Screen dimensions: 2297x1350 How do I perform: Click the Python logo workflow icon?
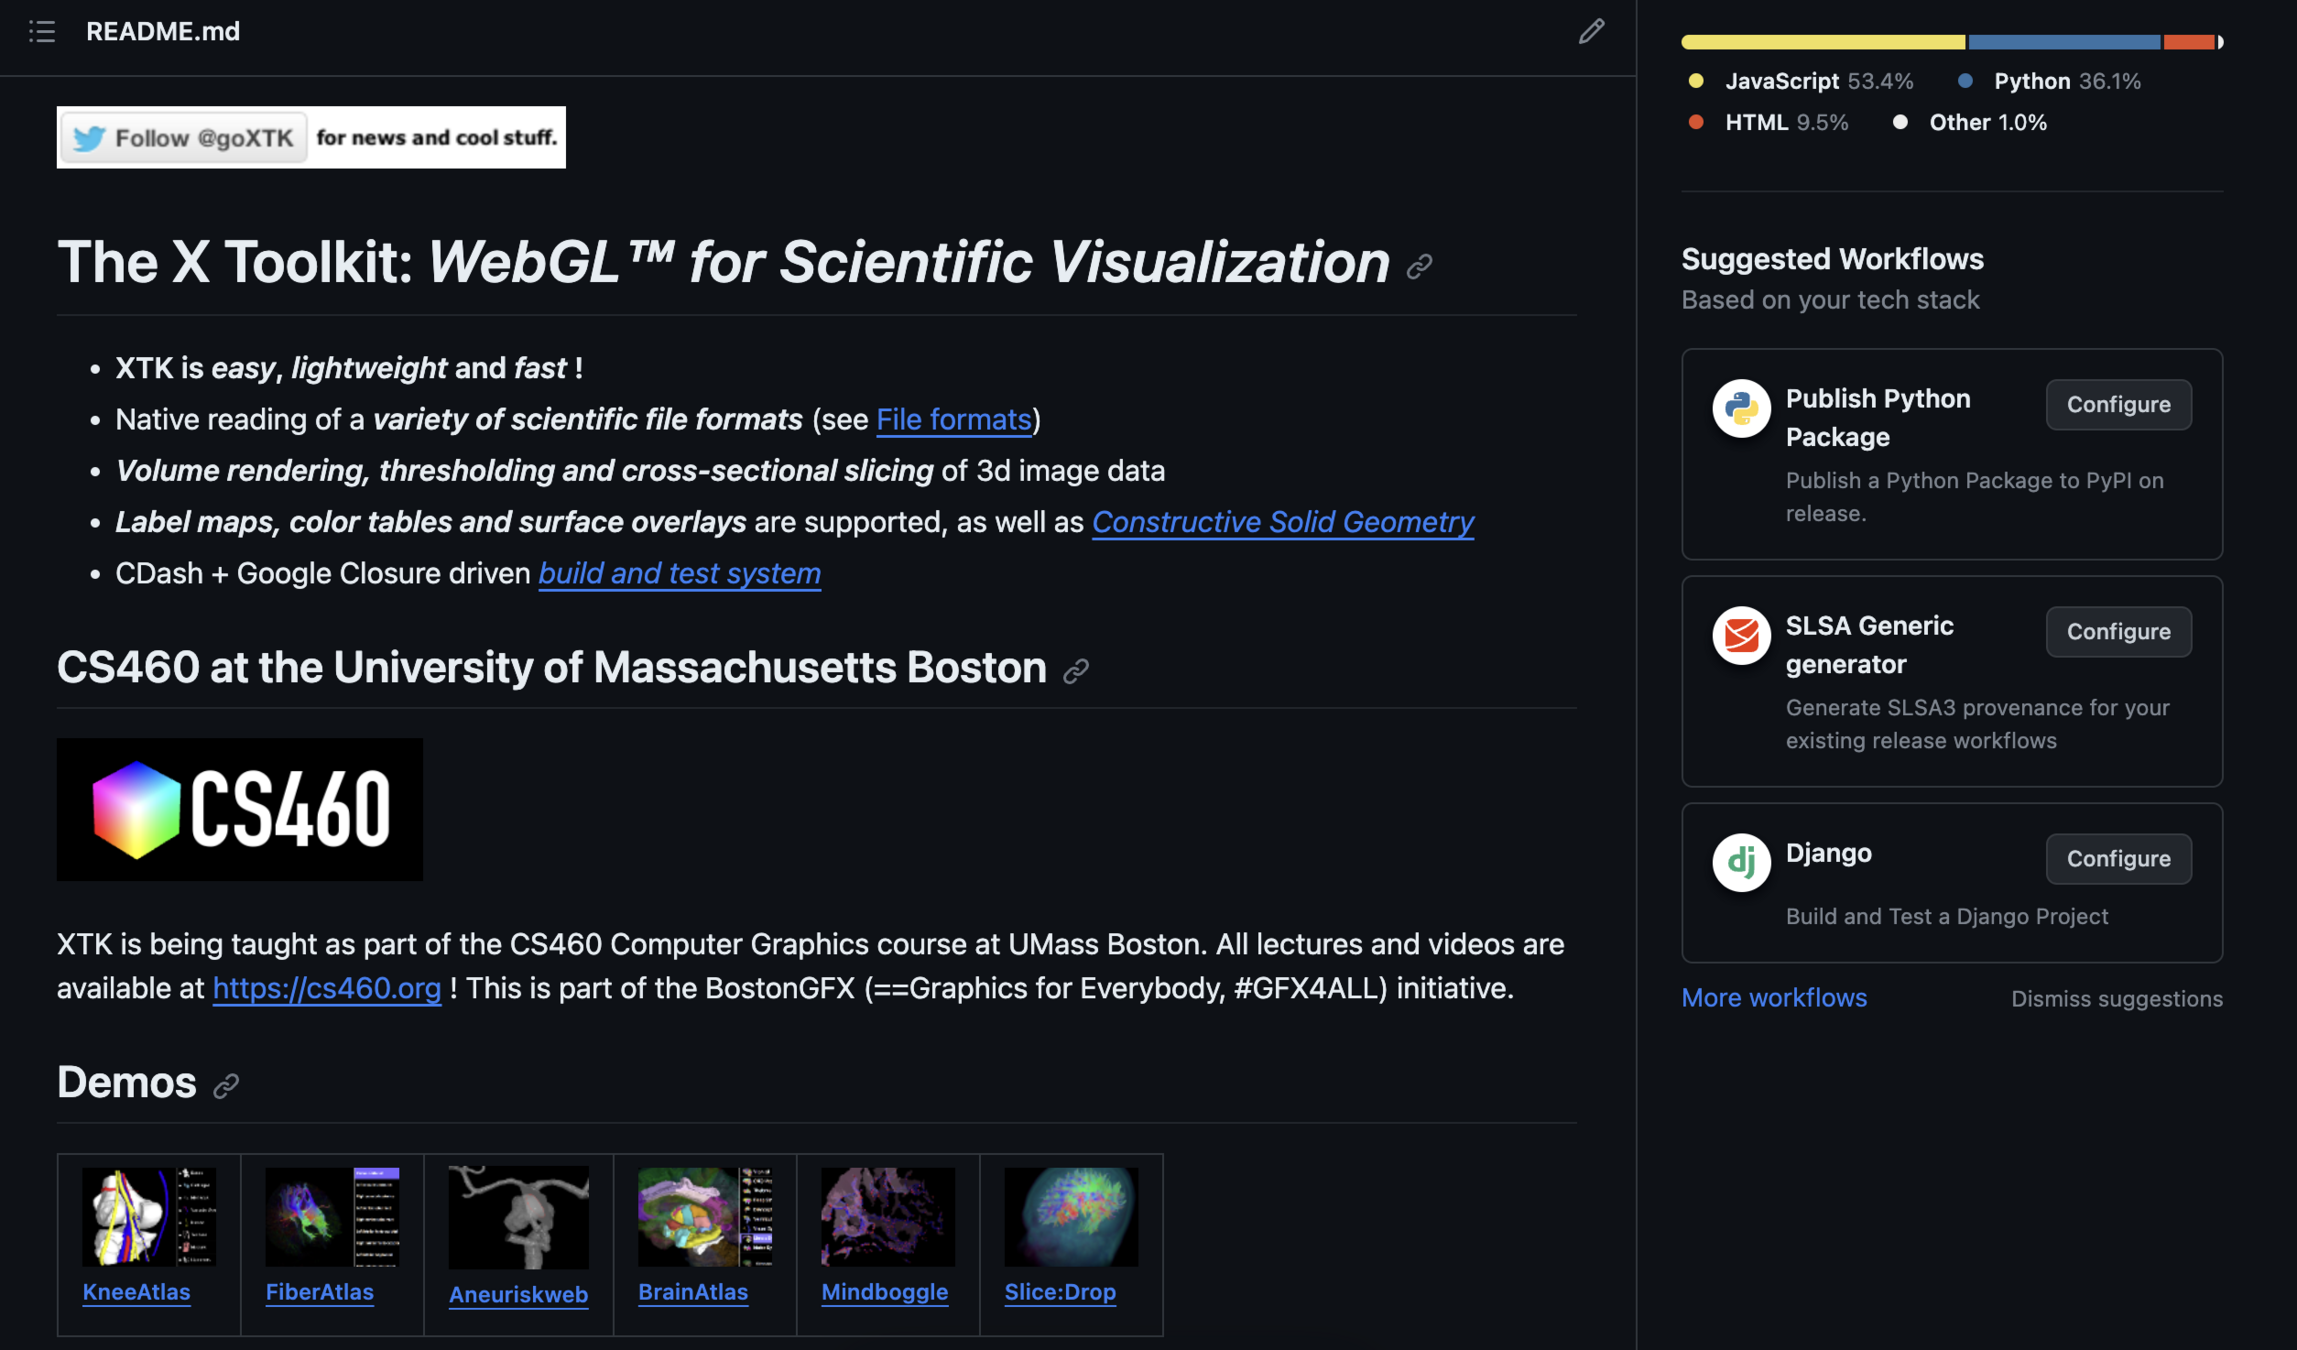click(1740, 408)
